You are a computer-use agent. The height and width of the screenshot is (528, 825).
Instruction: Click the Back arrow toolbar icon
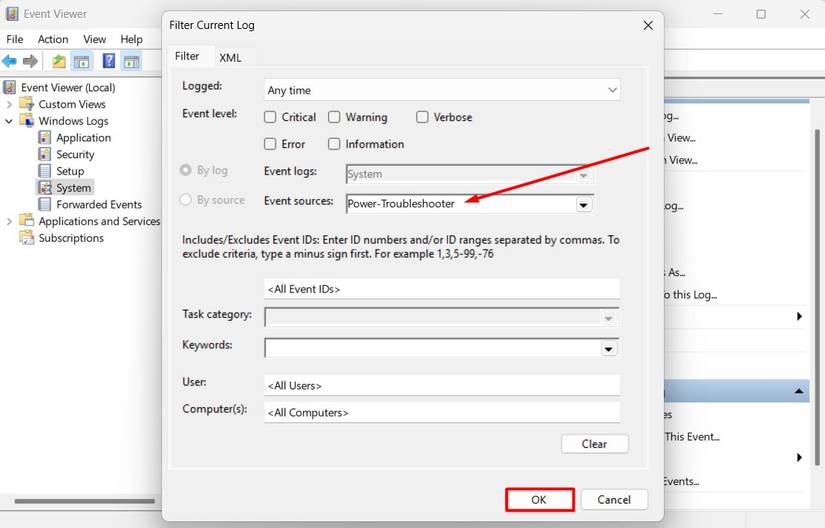(9, 62)
